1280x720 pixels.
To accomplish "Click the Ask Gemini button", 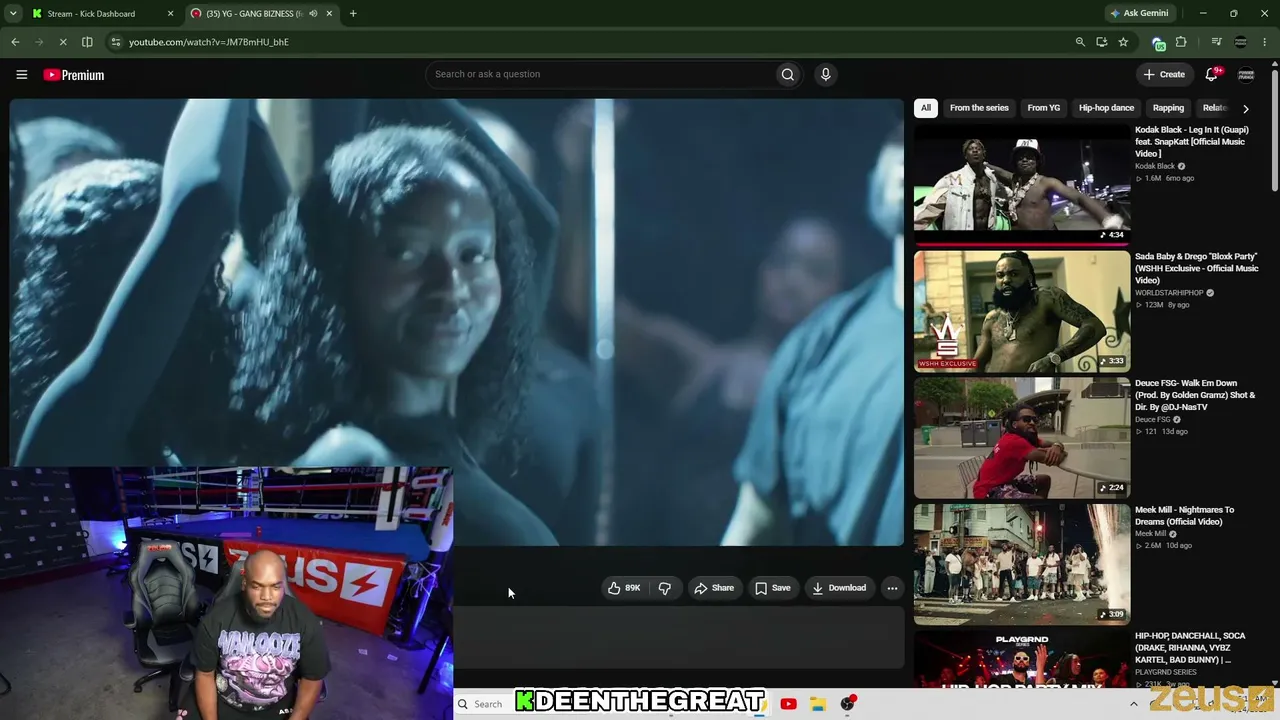I will (1138, 14).
